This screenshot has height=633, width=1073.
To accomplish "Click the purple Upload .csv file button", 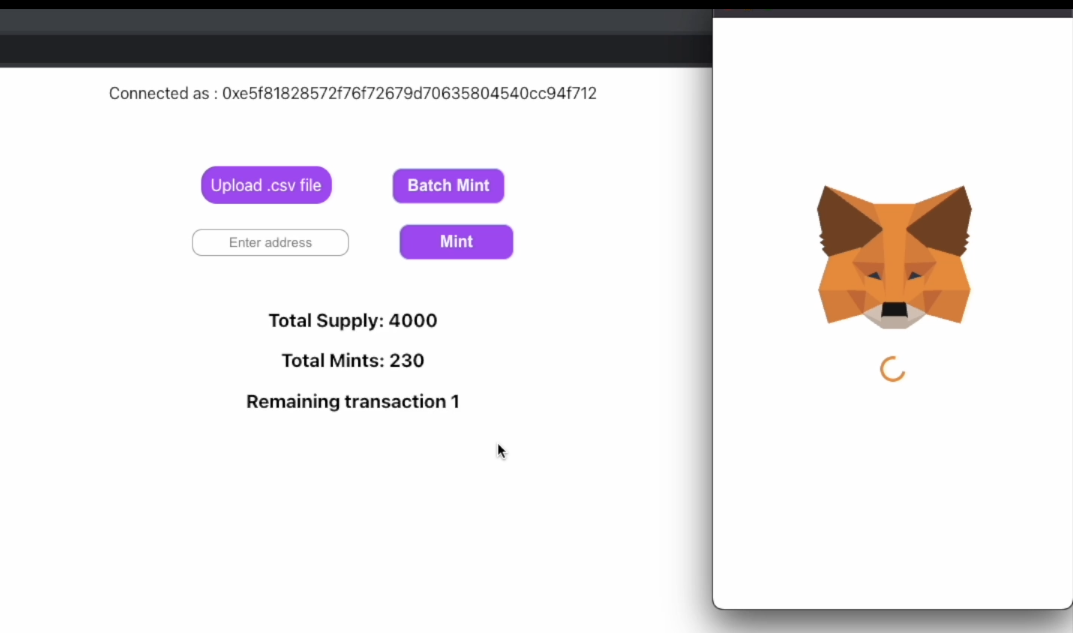I will 266,185.
